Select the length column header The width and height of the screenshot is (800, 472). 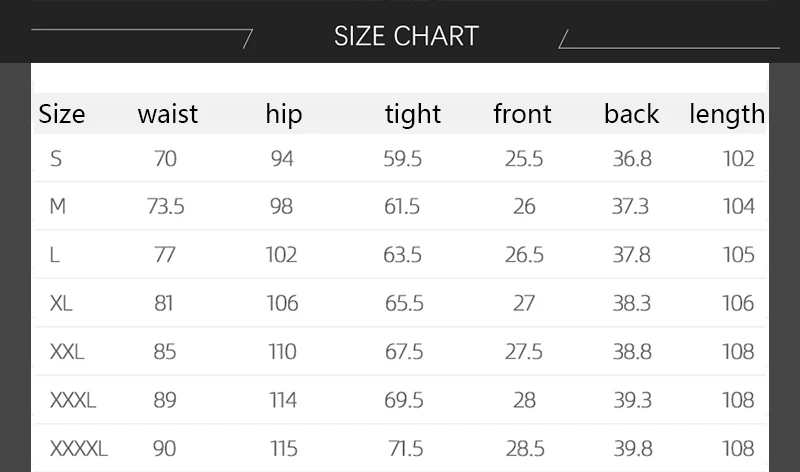point(727,114)
